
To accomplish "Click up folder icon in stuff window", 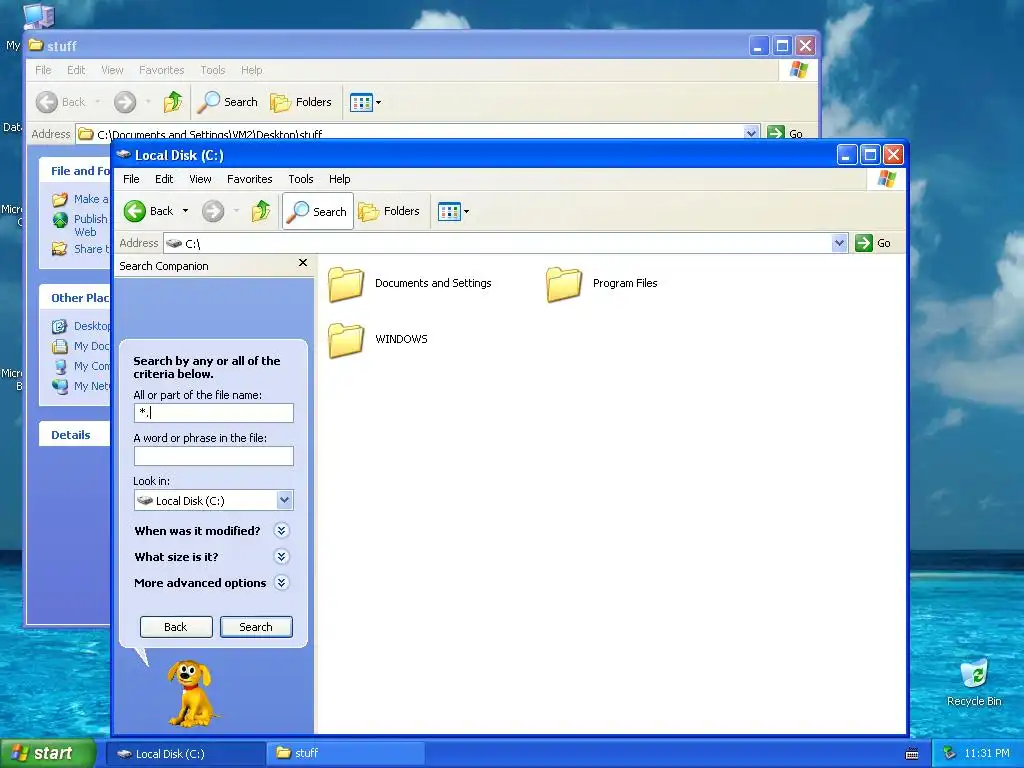I will pyautogui.click(x=173, y=102).
